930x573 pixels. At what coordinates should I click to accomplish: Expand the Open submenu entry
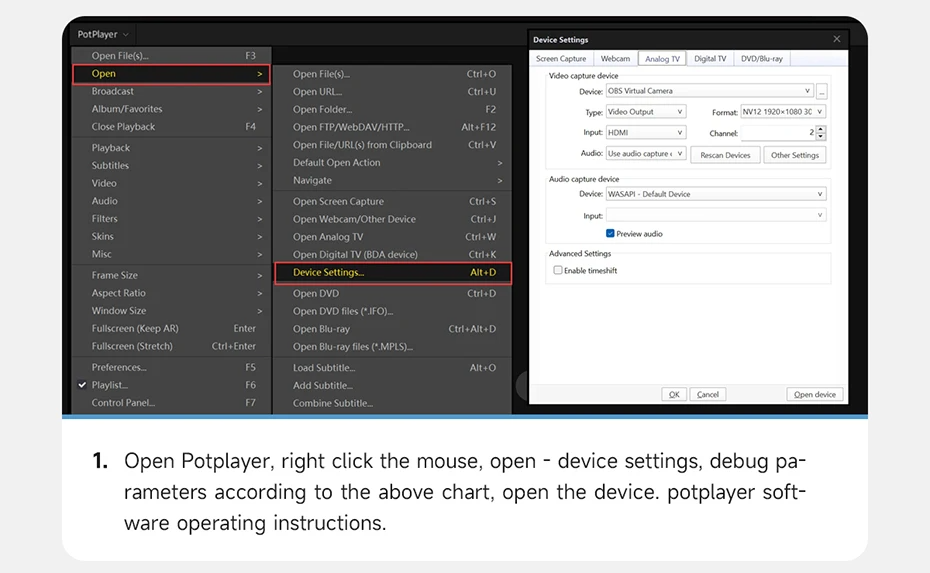click(x=172, y=74)
